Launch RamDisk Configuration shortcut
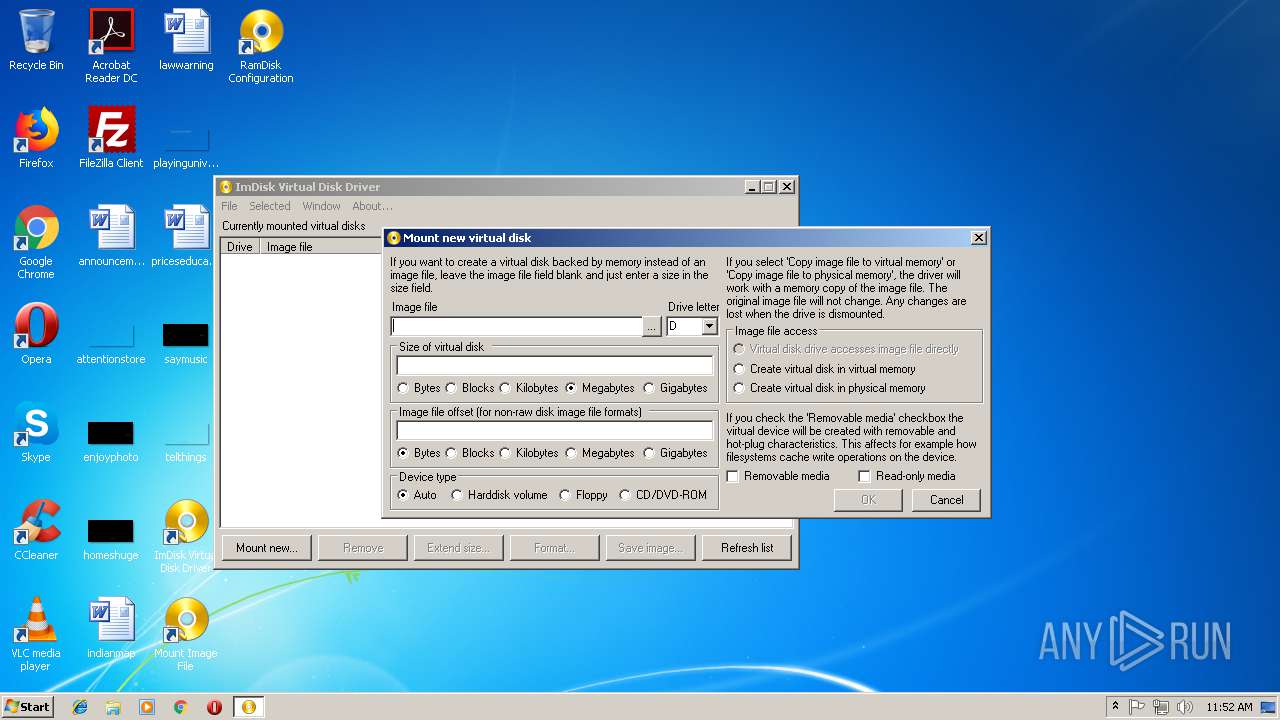This screenshot has height=720, width=1280. [261, 46]
